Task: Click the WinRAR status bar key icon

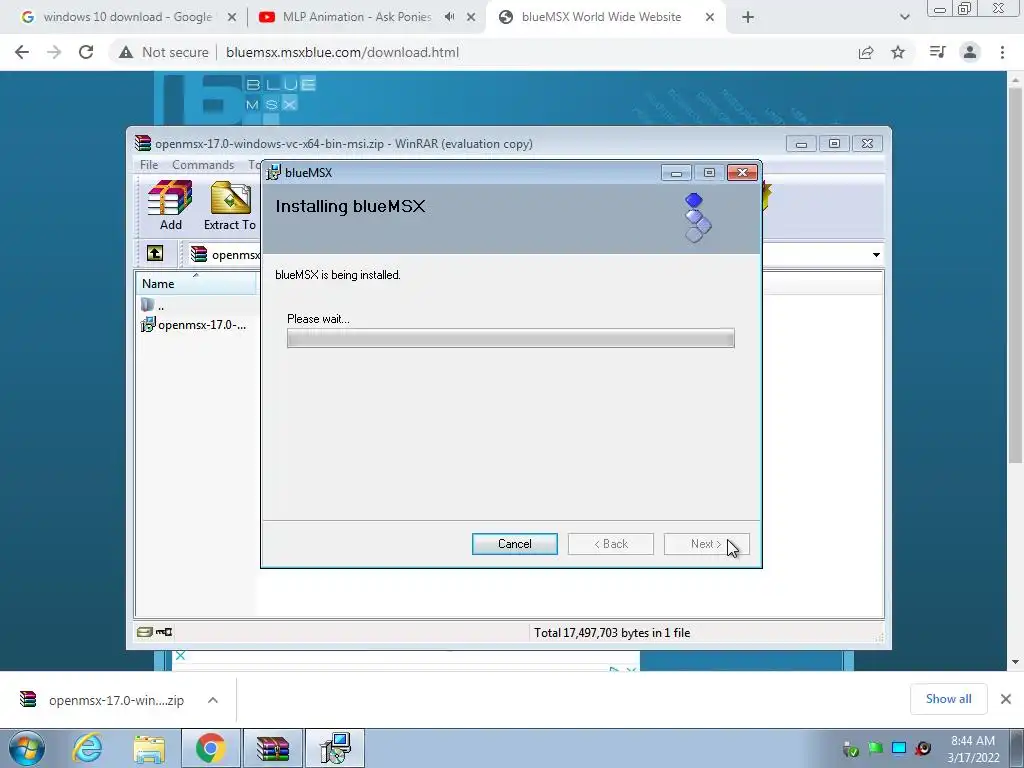Action: pos(164,632)
